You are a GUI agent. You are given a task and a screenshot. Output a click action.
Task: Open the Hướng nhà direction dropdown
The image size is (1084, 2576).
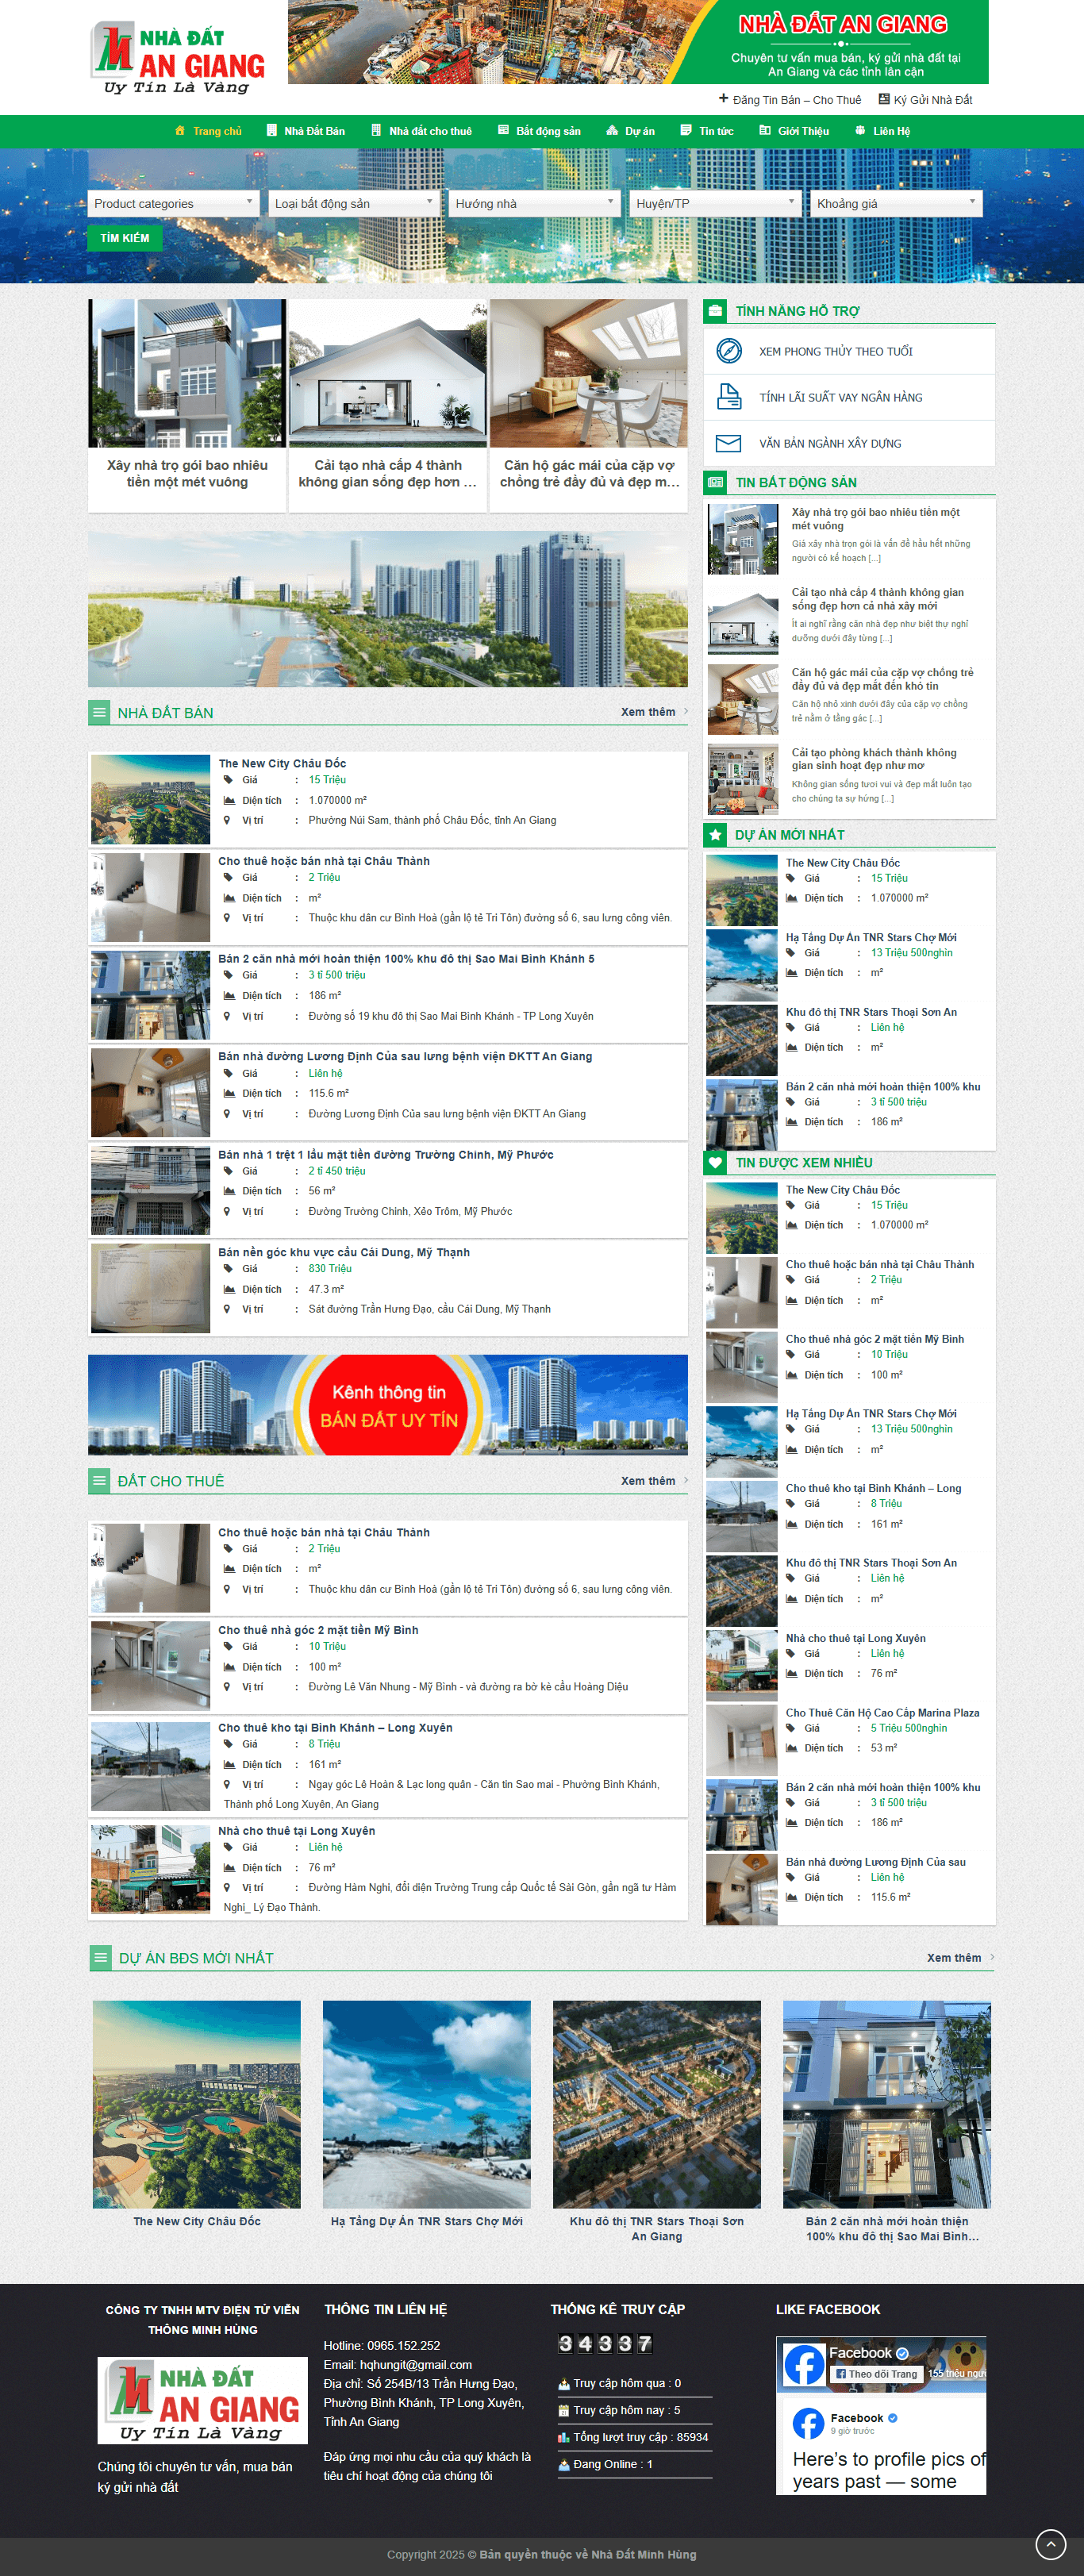click(x=534, y=204)
